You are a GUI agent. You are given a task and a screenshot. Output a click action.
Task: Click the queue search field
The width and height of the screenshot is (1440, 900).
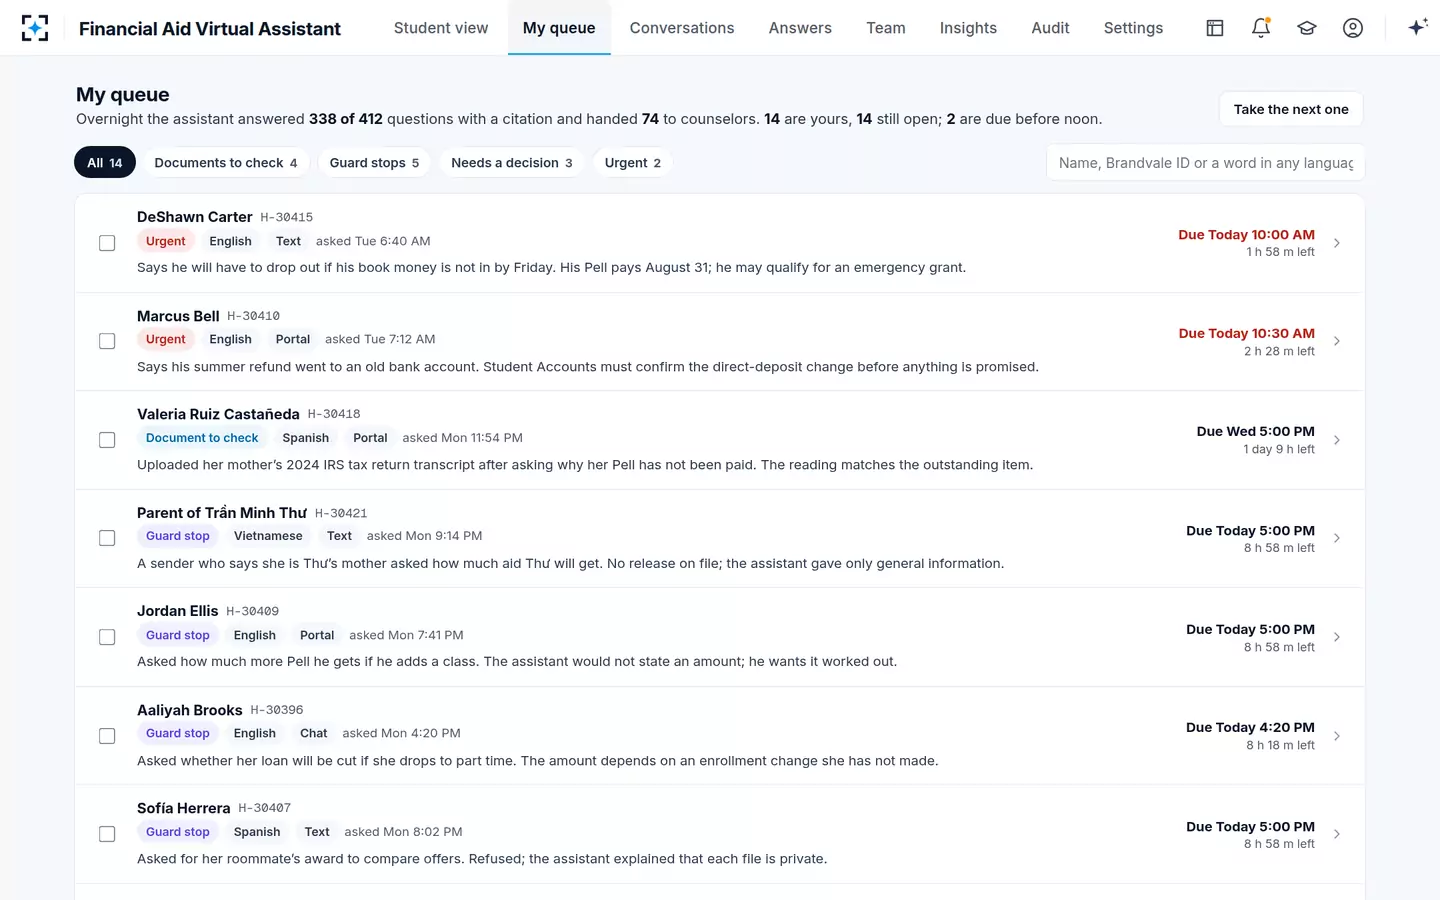tap(1205, 163)
